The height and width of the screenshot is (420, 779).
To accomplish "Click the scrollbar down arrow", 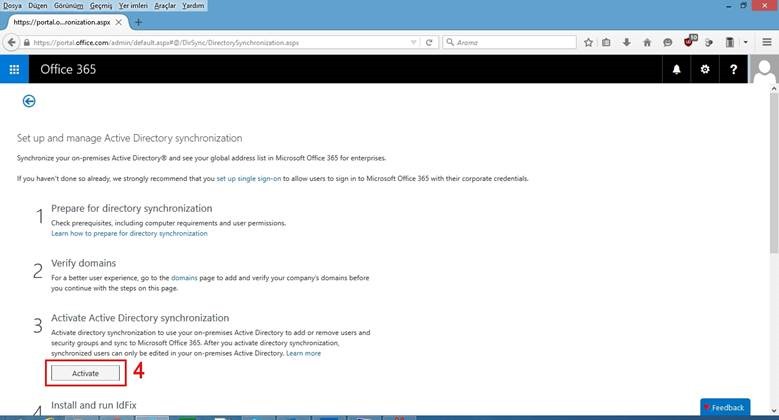I will point(774,411).
